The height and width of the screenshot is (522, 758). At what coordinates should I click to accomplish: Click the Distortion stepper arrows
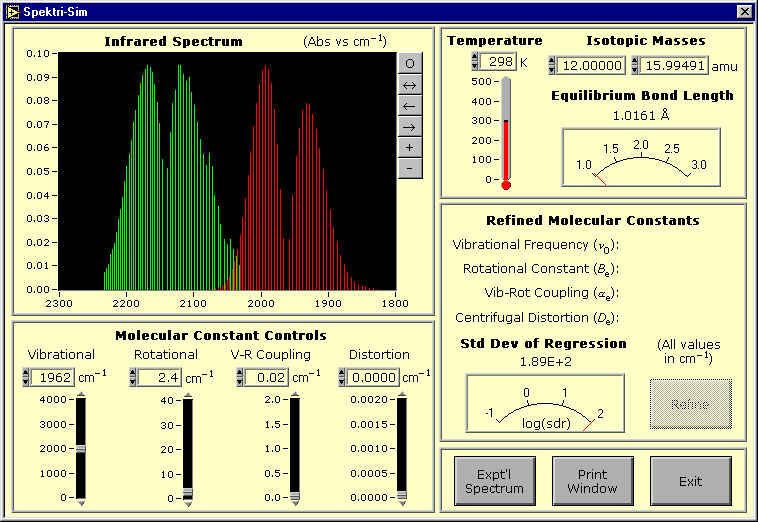pyautogui.click(x=344, y=377)
